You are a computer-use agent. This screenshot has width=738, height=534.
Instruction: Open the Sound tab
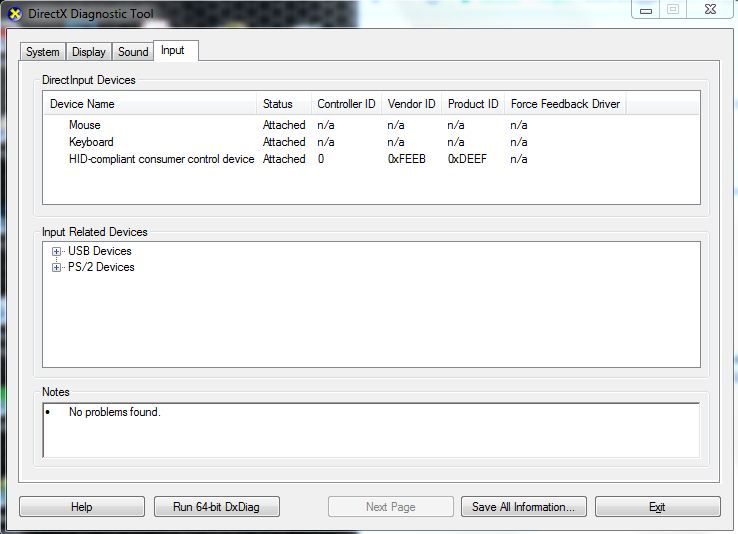[x=133, y=52]
